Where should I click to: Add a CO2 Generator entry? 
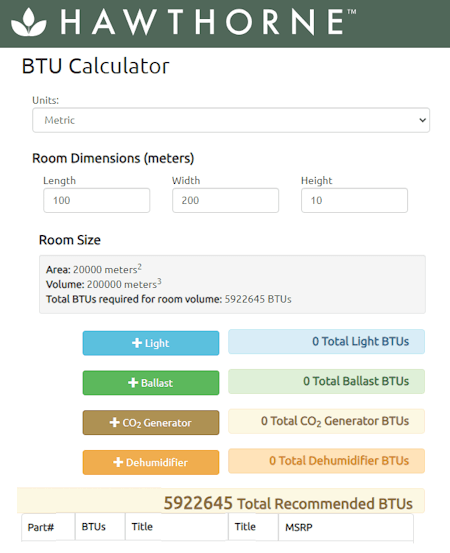(151, 423)
